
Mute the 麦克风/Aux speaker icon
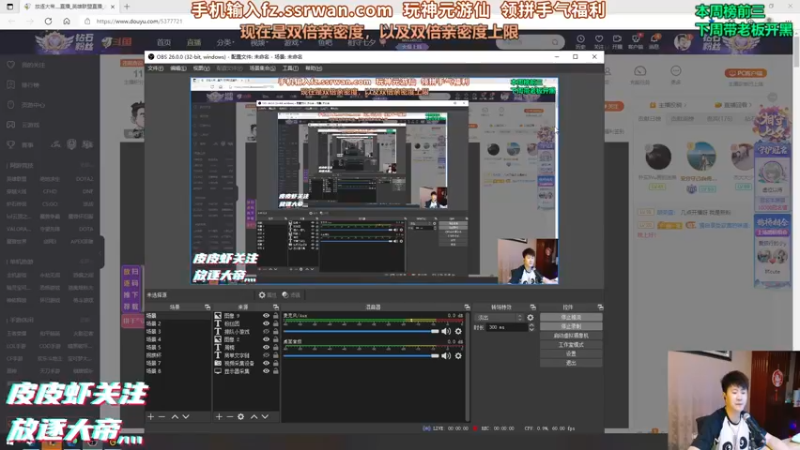point(446,331)
